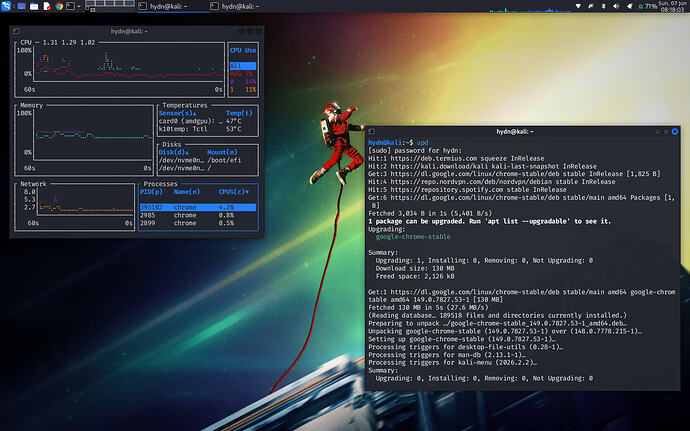Viewport: 690px width, 431px height.
Task: Click the 71% battery indicator
Action: click(648, 6)
